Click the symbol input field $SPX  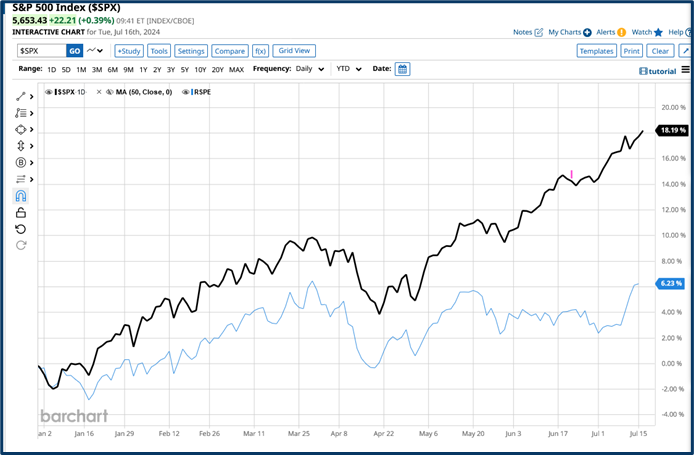pyautogui.click(x=42, y=51)
